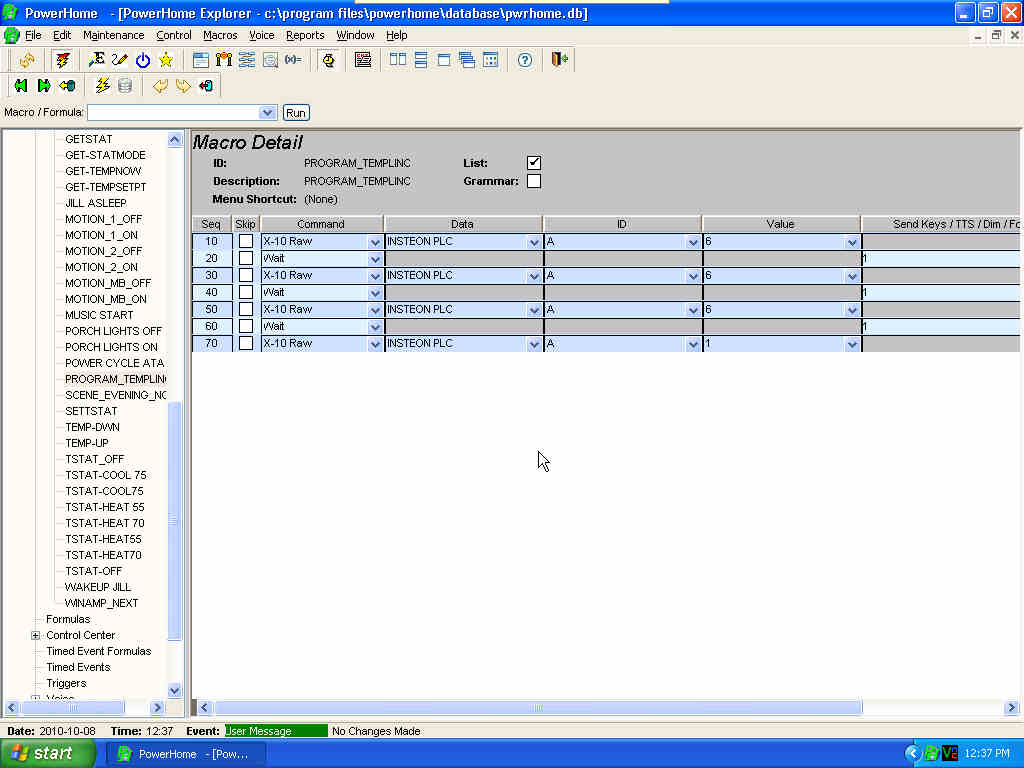Open Data dropdown in sequence 10 row
Viewport: 1024px width, 768px height.
coord(534,242)
